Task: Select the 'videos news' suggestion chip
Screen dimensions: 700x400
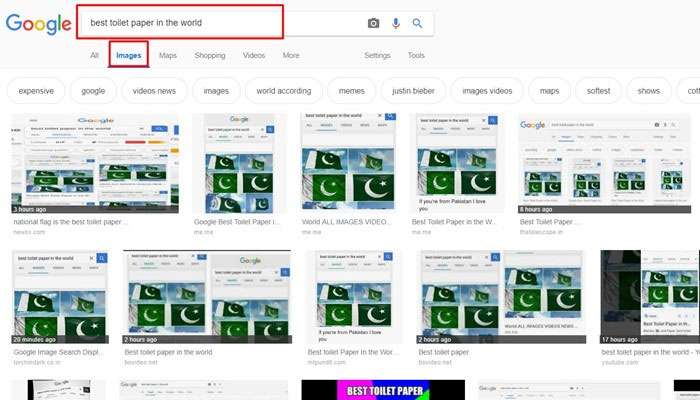Action: (x=154, y=91)
